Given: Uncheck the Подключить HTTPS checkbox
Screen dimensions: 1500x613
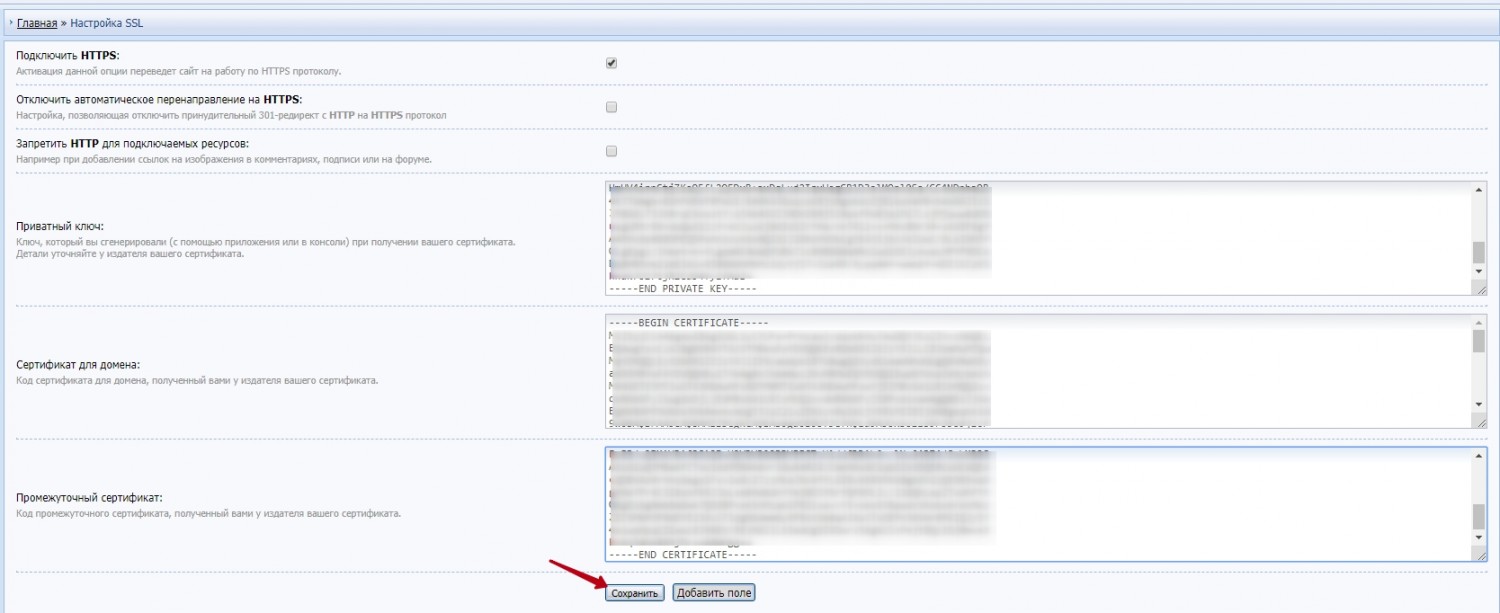Looking at the screenshot, I should (x=612, y=63).
